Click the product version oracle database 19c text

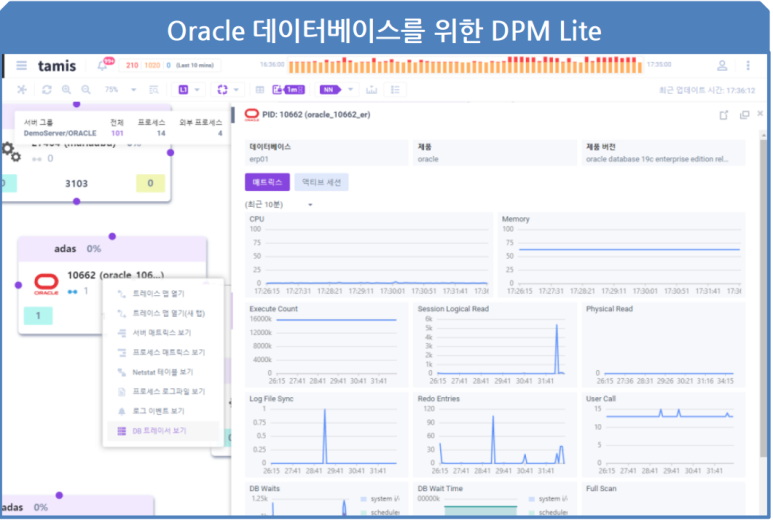tap(657, 159)
